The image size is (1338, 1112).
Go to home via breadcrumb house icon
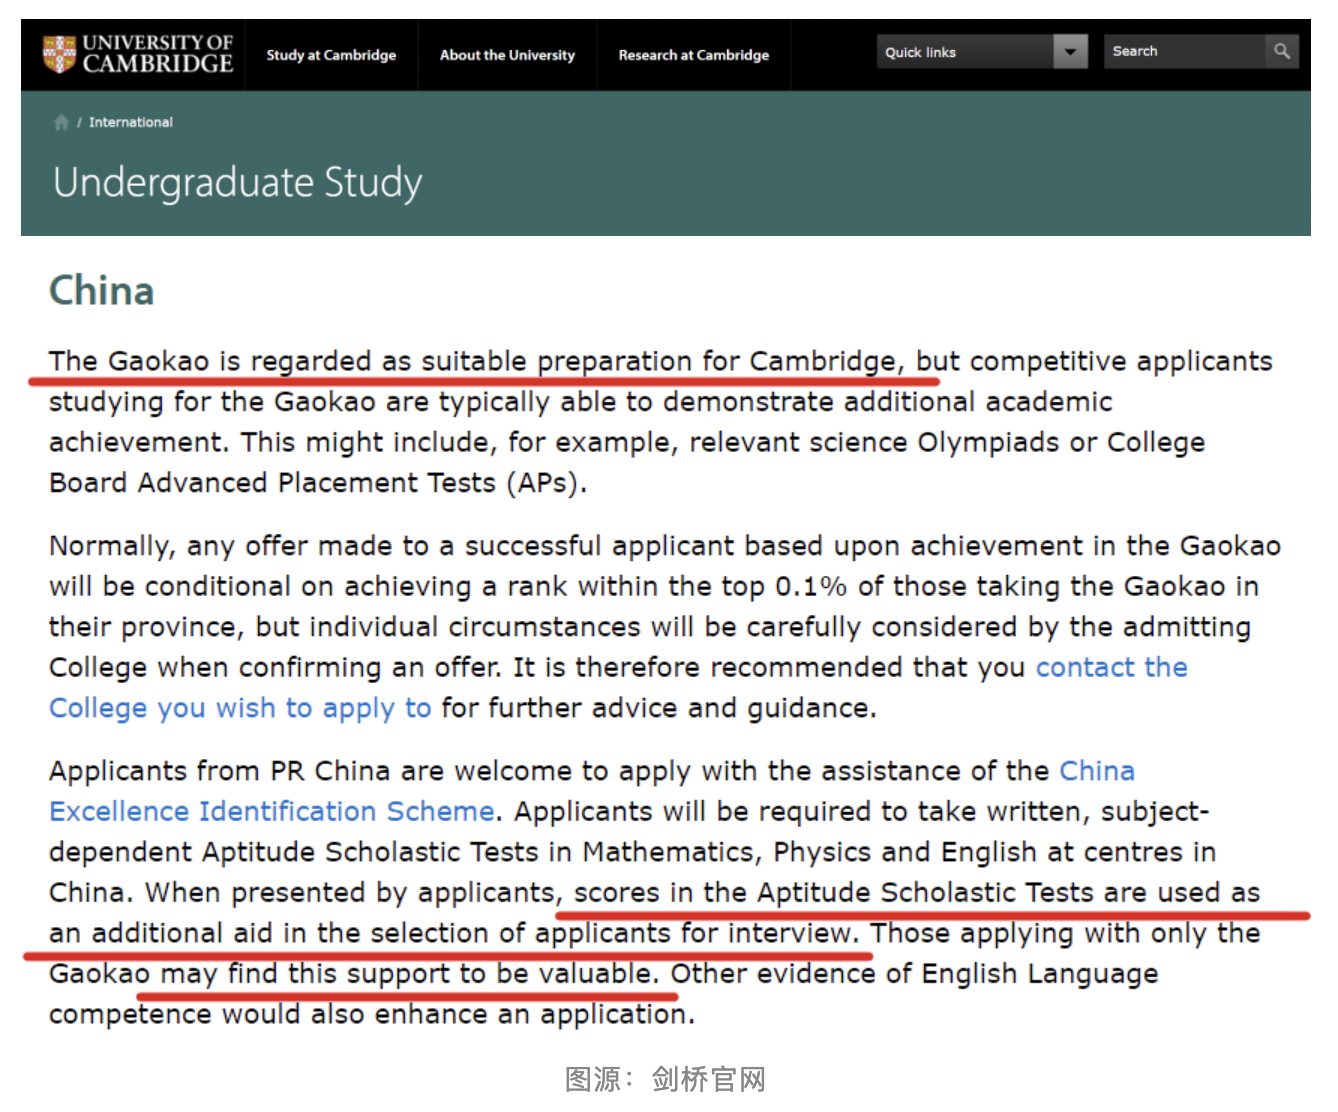point(61,122)
